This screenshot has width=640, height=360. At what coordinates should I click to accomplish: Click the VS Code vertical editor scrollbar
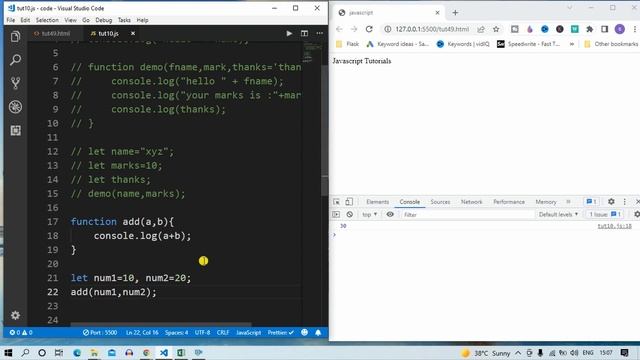325,131
